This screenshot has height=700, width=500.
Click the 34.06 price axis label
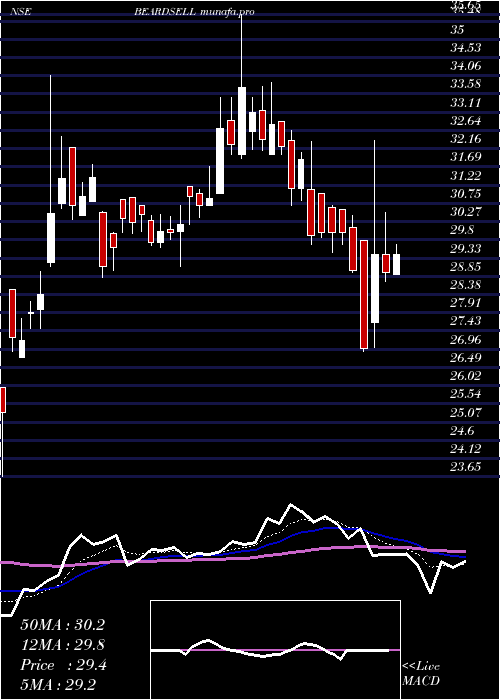click(x=466, y=66)
